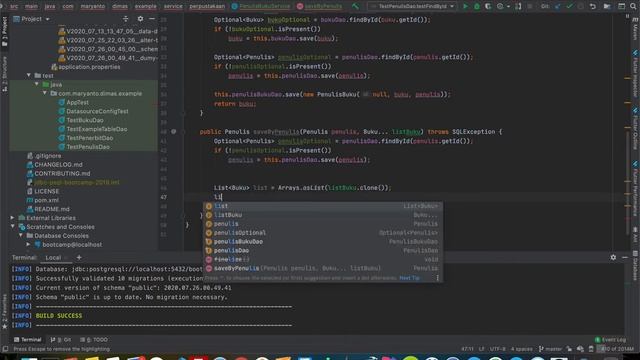Screen dimensions: 640x360
Task: Open Project Structure from toolbar
Action: pos(607,6)
